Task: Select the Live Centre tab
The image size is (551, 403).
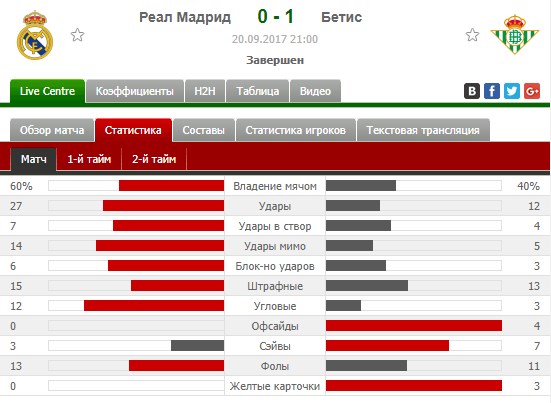Action: click(47, 91)
